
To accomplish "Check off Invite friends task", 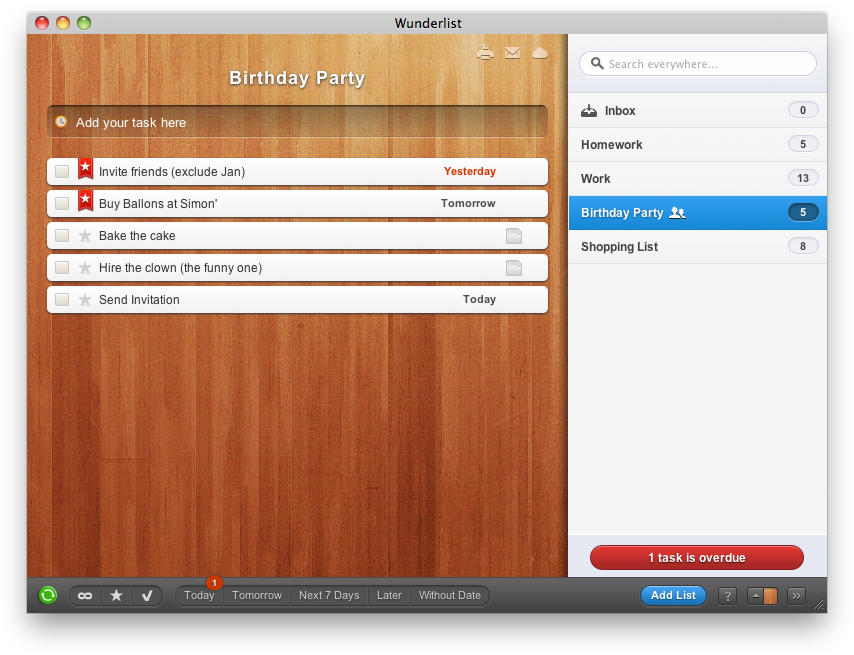I will (x=62, y=172).
